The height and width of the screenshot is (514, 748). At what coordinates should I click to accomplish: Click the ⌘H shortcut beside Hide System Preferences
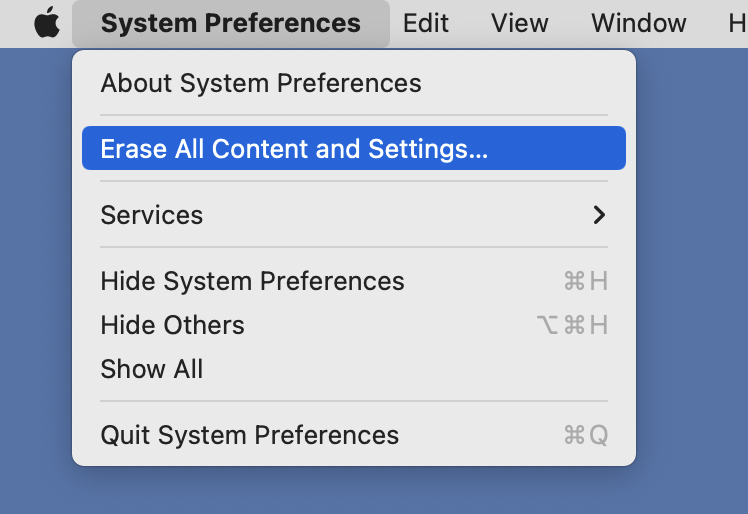[586, 281]
